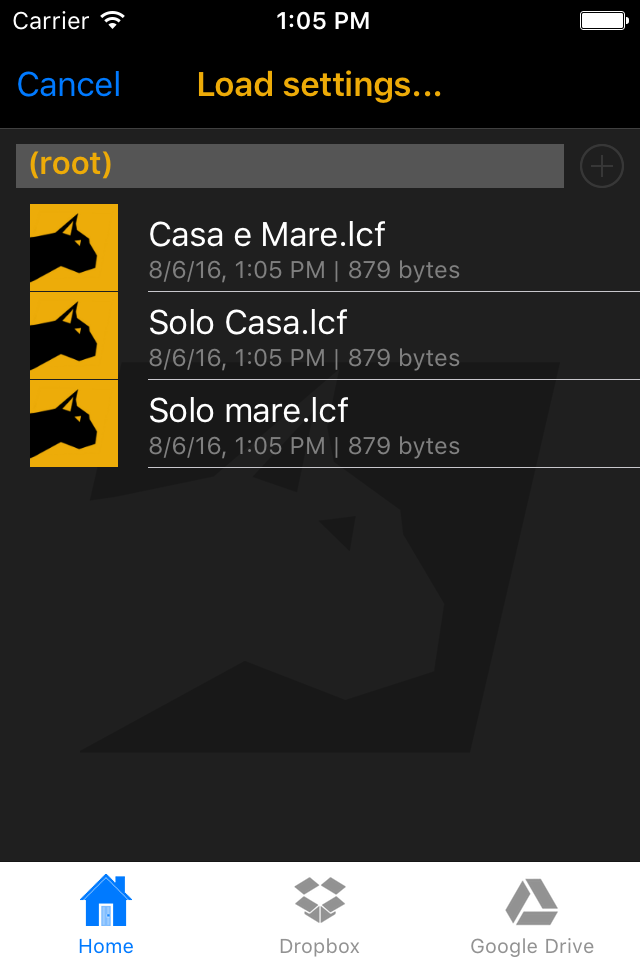Tap the Casa e Mare.lcf date and size line
Screen dimensions: 640x960
click(304, 270)
